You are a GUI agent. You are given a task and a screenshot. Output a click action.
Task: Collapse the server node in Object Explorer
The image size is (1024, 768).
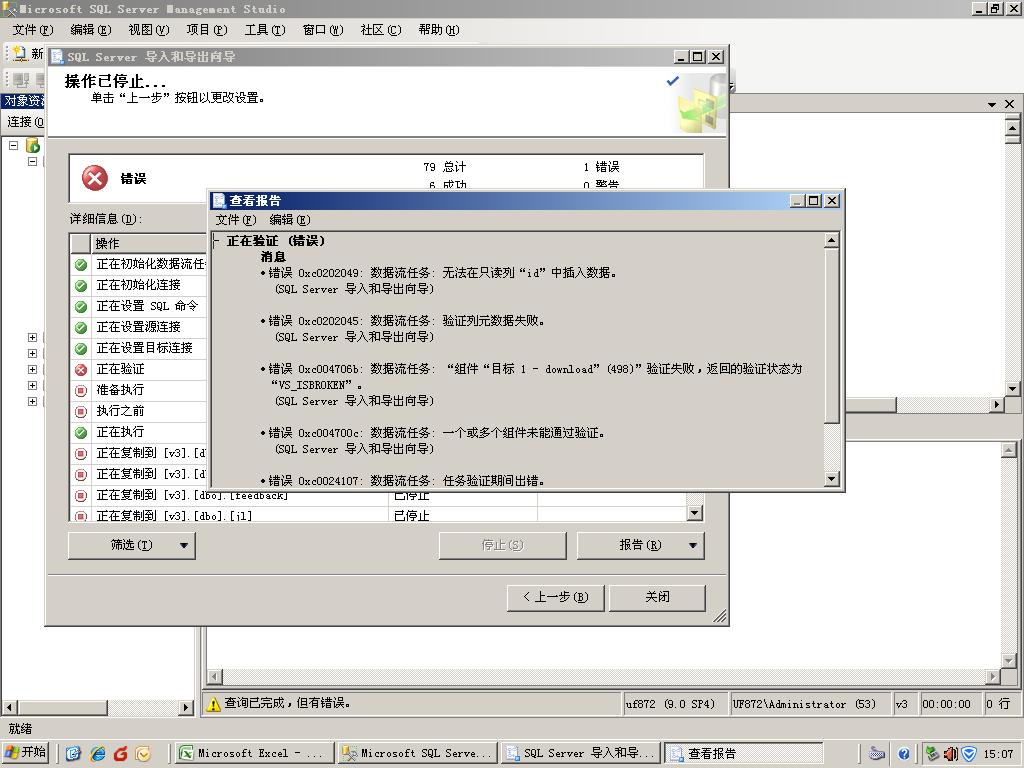(x=14, y=145)
